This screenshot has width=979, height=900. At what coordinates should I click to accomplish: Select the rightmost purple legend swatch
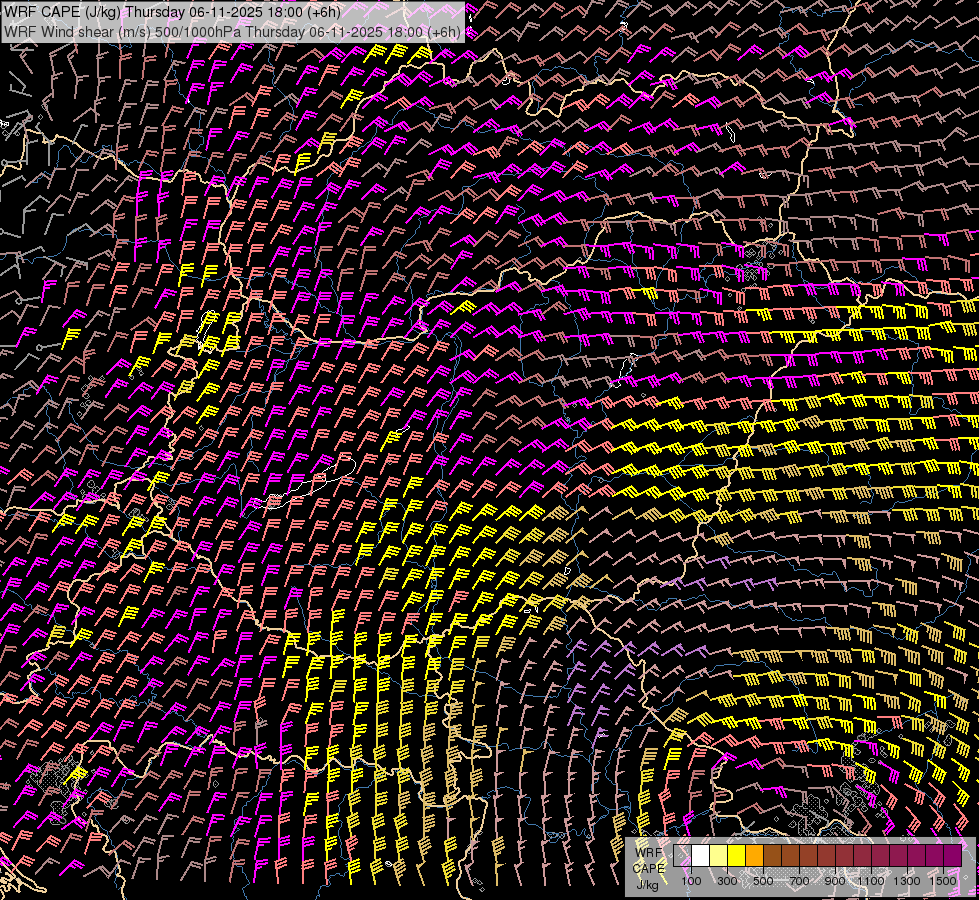click(x=953, y=856)
